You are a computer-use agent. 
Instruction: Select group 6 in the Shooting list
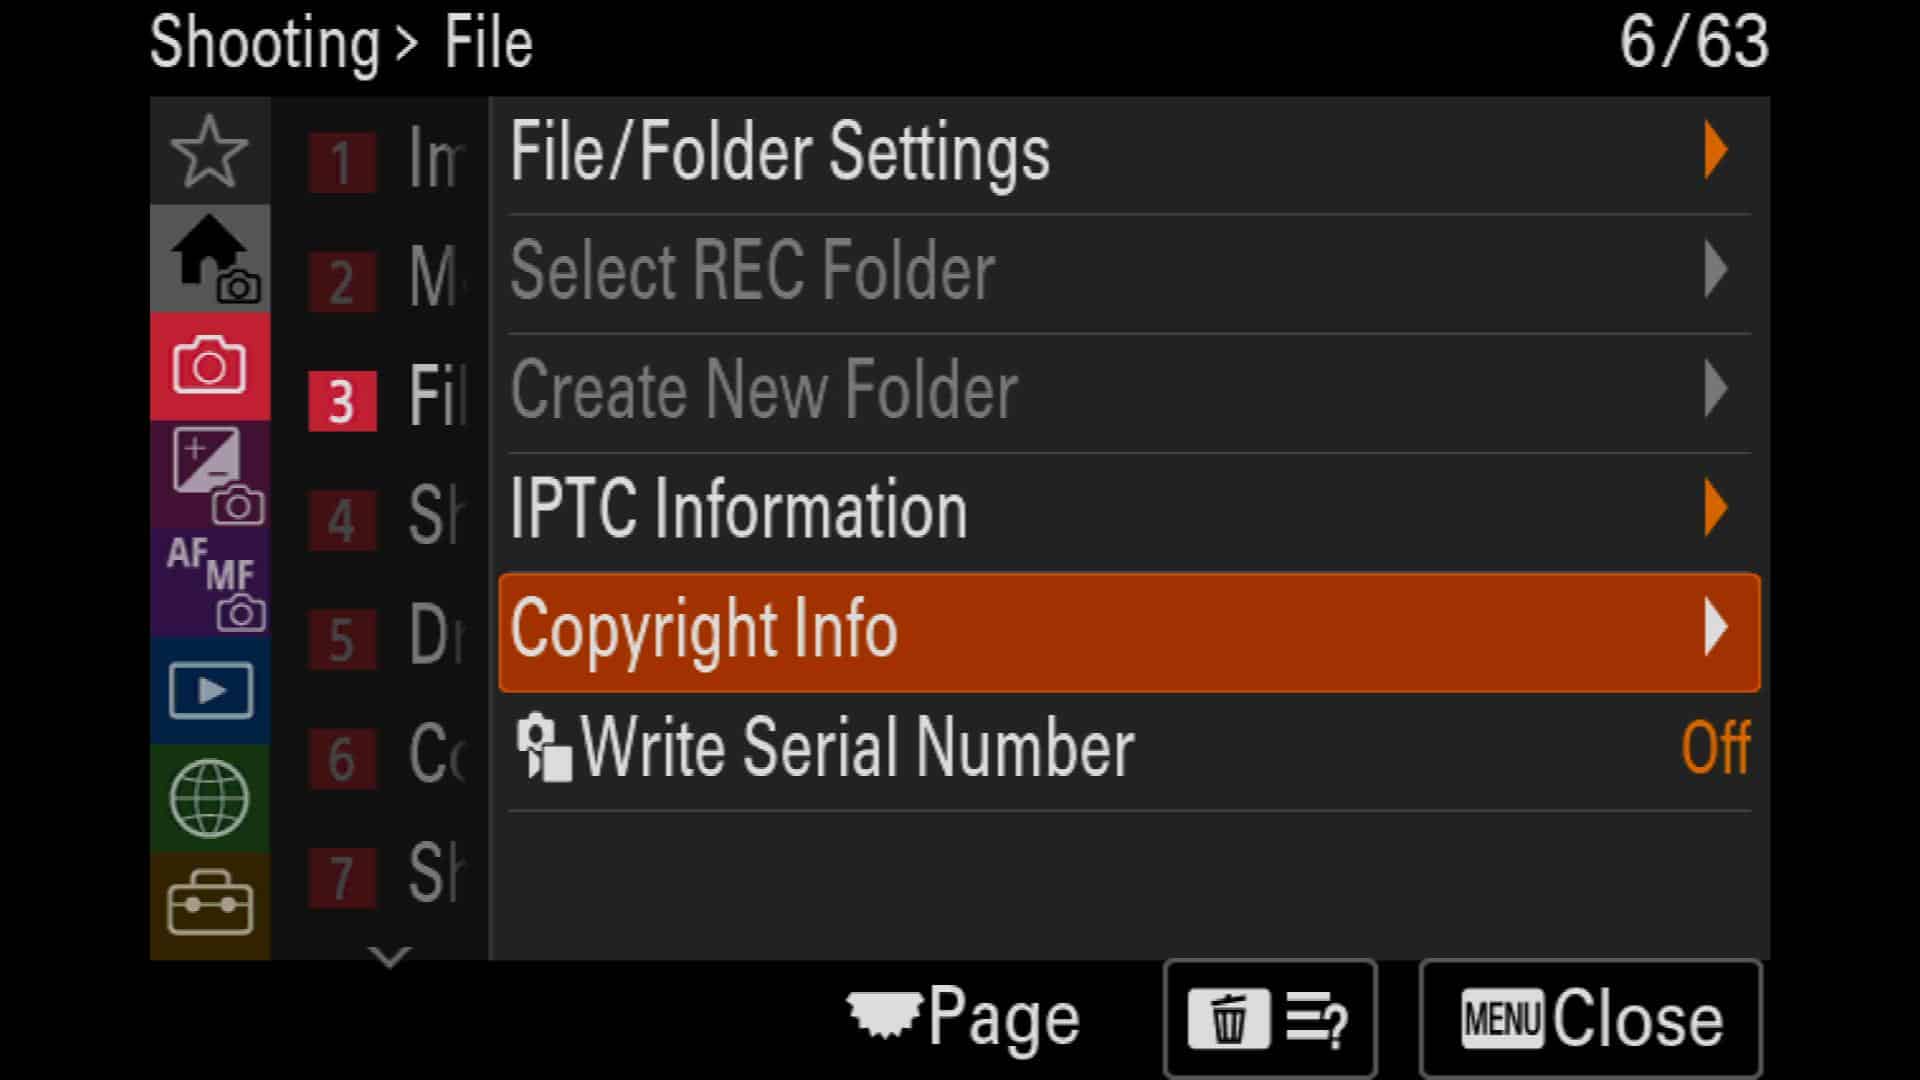(387, 756)
